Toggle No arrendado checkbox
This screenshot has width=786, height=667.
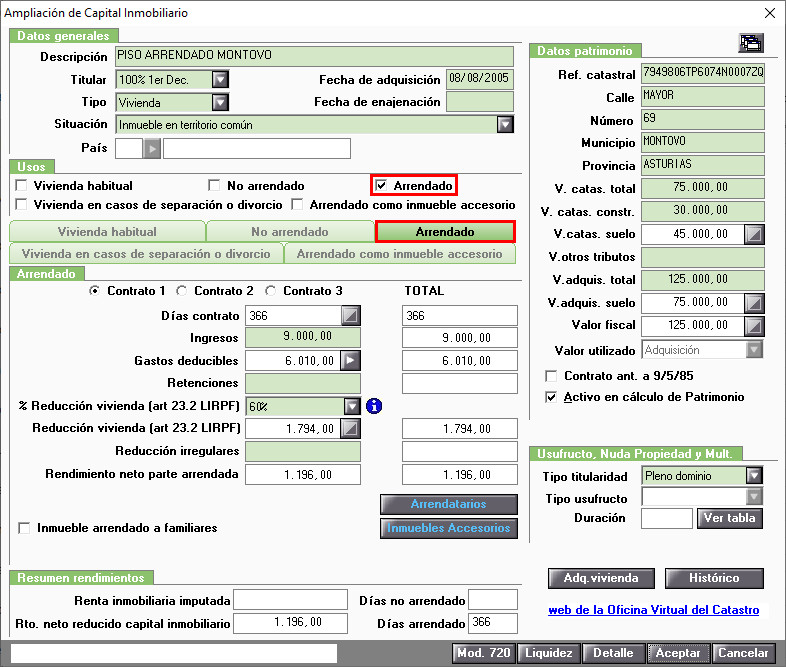tap(214, 185)
